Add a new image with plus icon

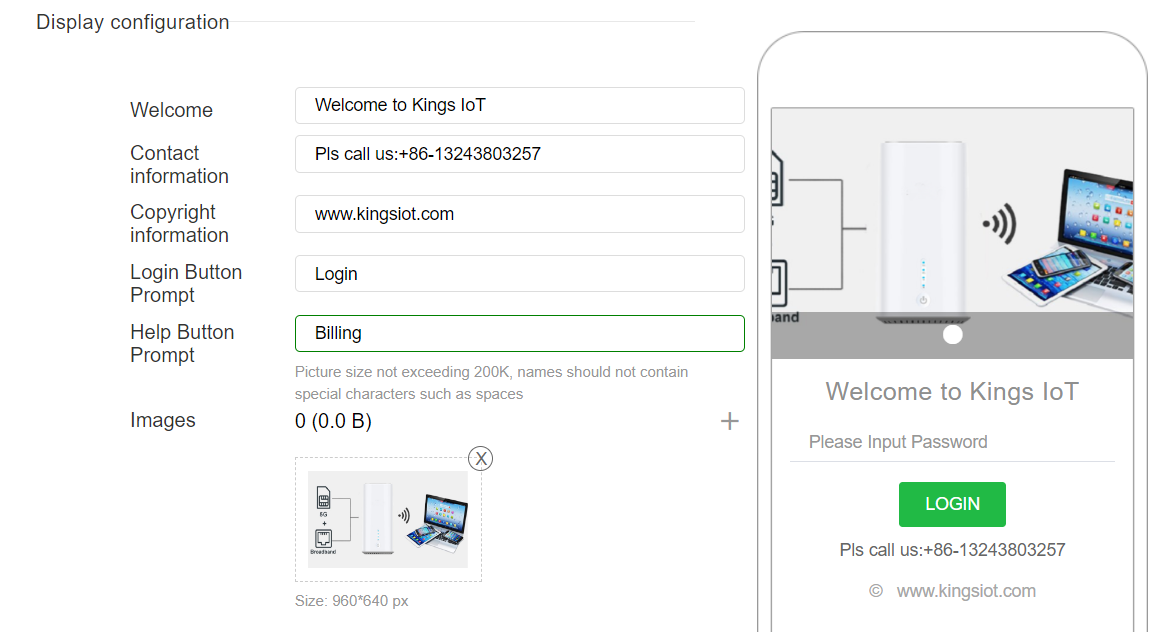[x=729, y=421]
